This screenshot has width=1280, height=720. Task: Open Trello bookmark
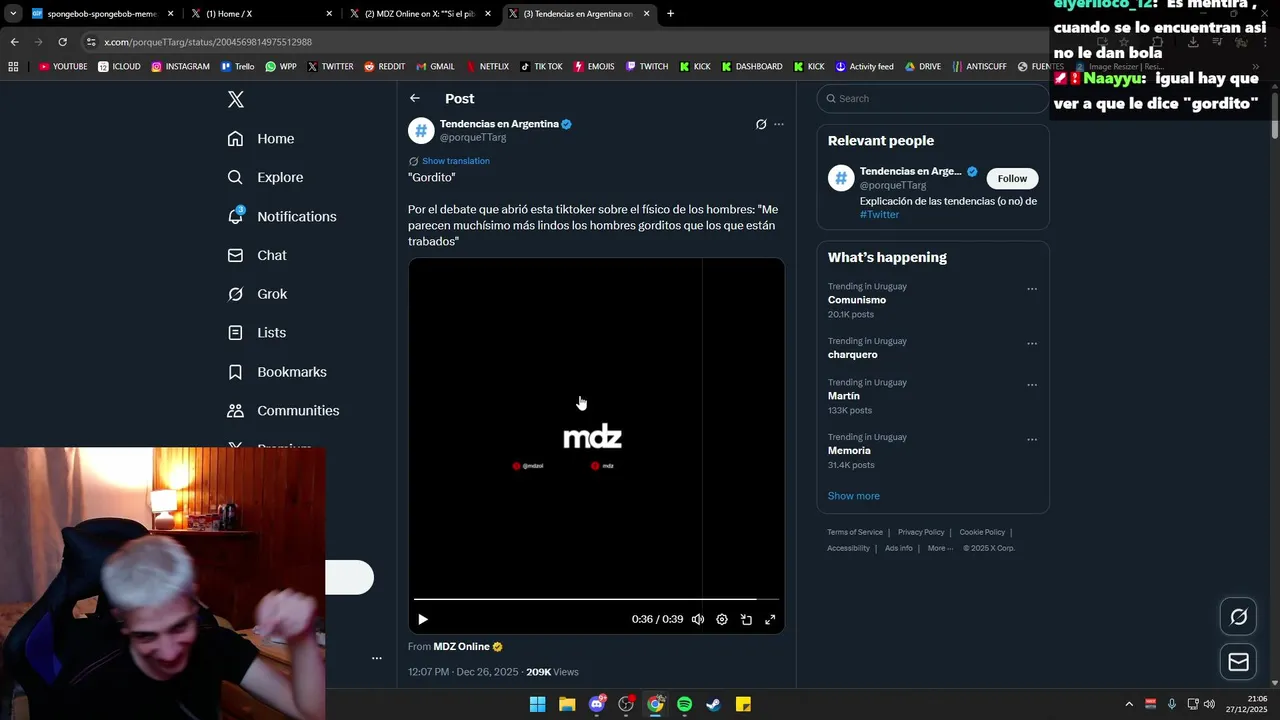[238, 67]
